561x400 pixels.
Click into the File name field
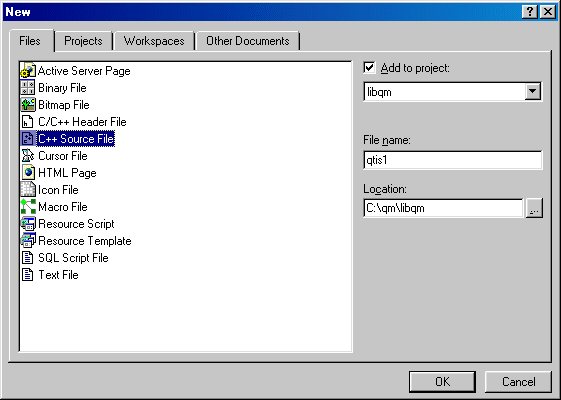(x=452, y=160)
